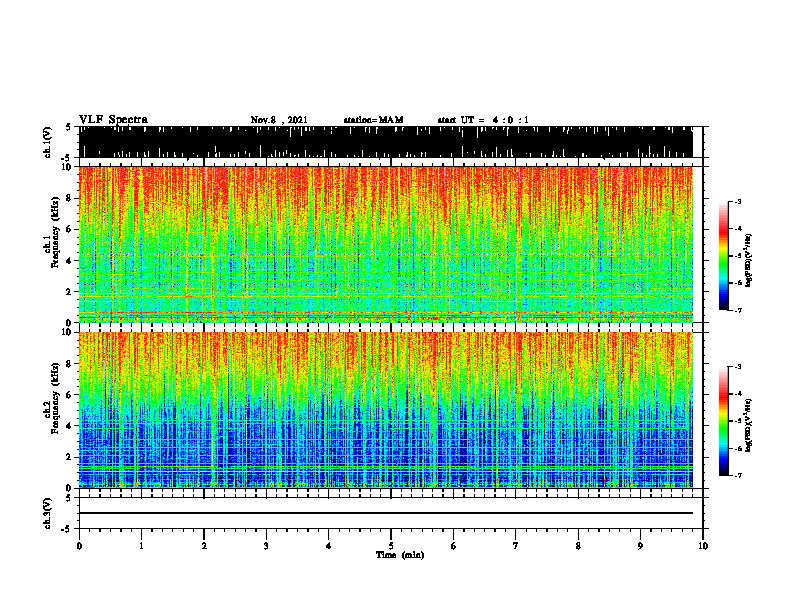Click time axis tick label "8"
792x612 pixels.
tap(578, 546)
